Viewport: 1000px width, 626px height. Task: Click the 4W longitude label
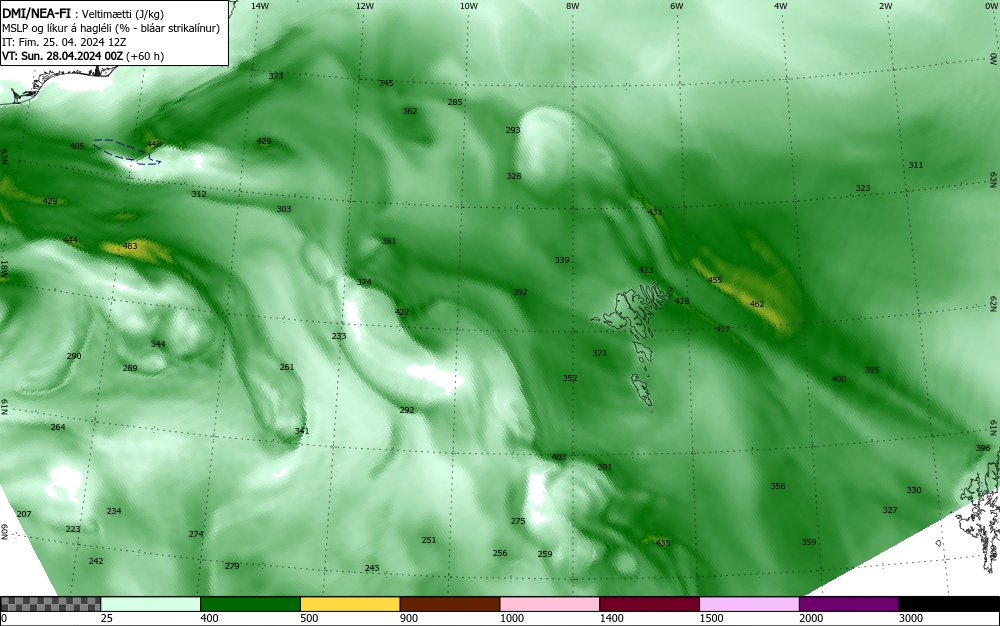781,6
